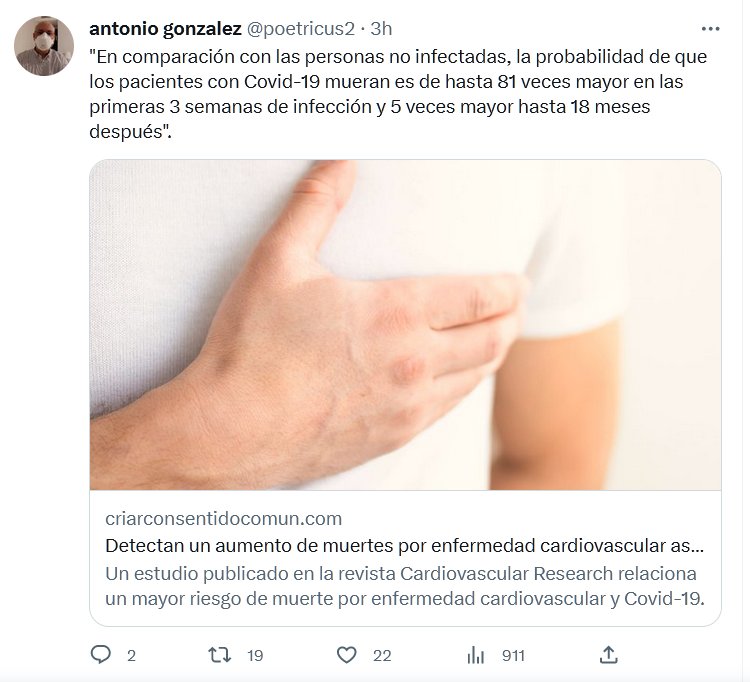750x682 pixels.
Task: Visit the criarconsentidocomun.com domain link
Action: 223,518
